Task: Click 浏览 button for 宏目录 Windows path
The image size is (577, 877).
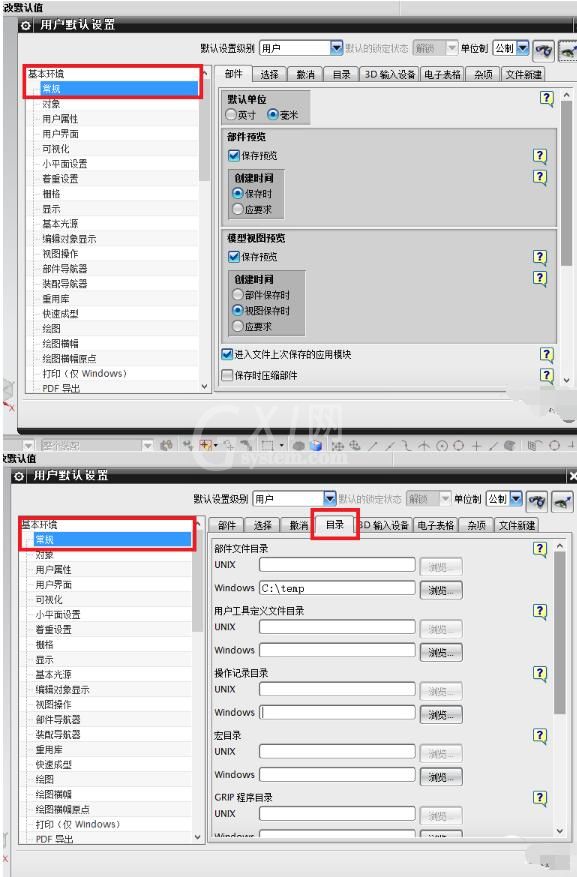Action: pyautogui.click(x=441, y=776)
